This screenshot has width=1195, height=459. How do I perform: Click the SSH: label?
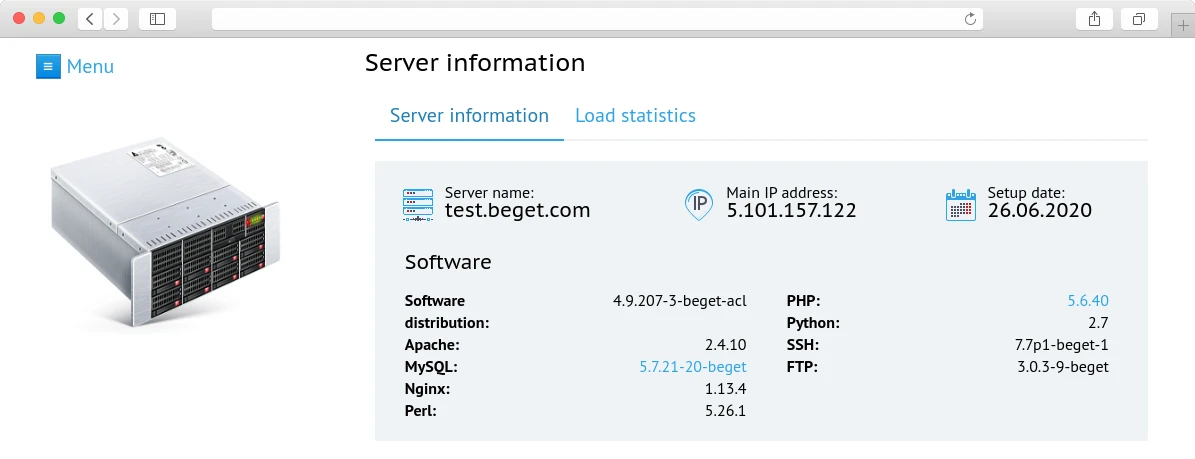pos(803,345)
